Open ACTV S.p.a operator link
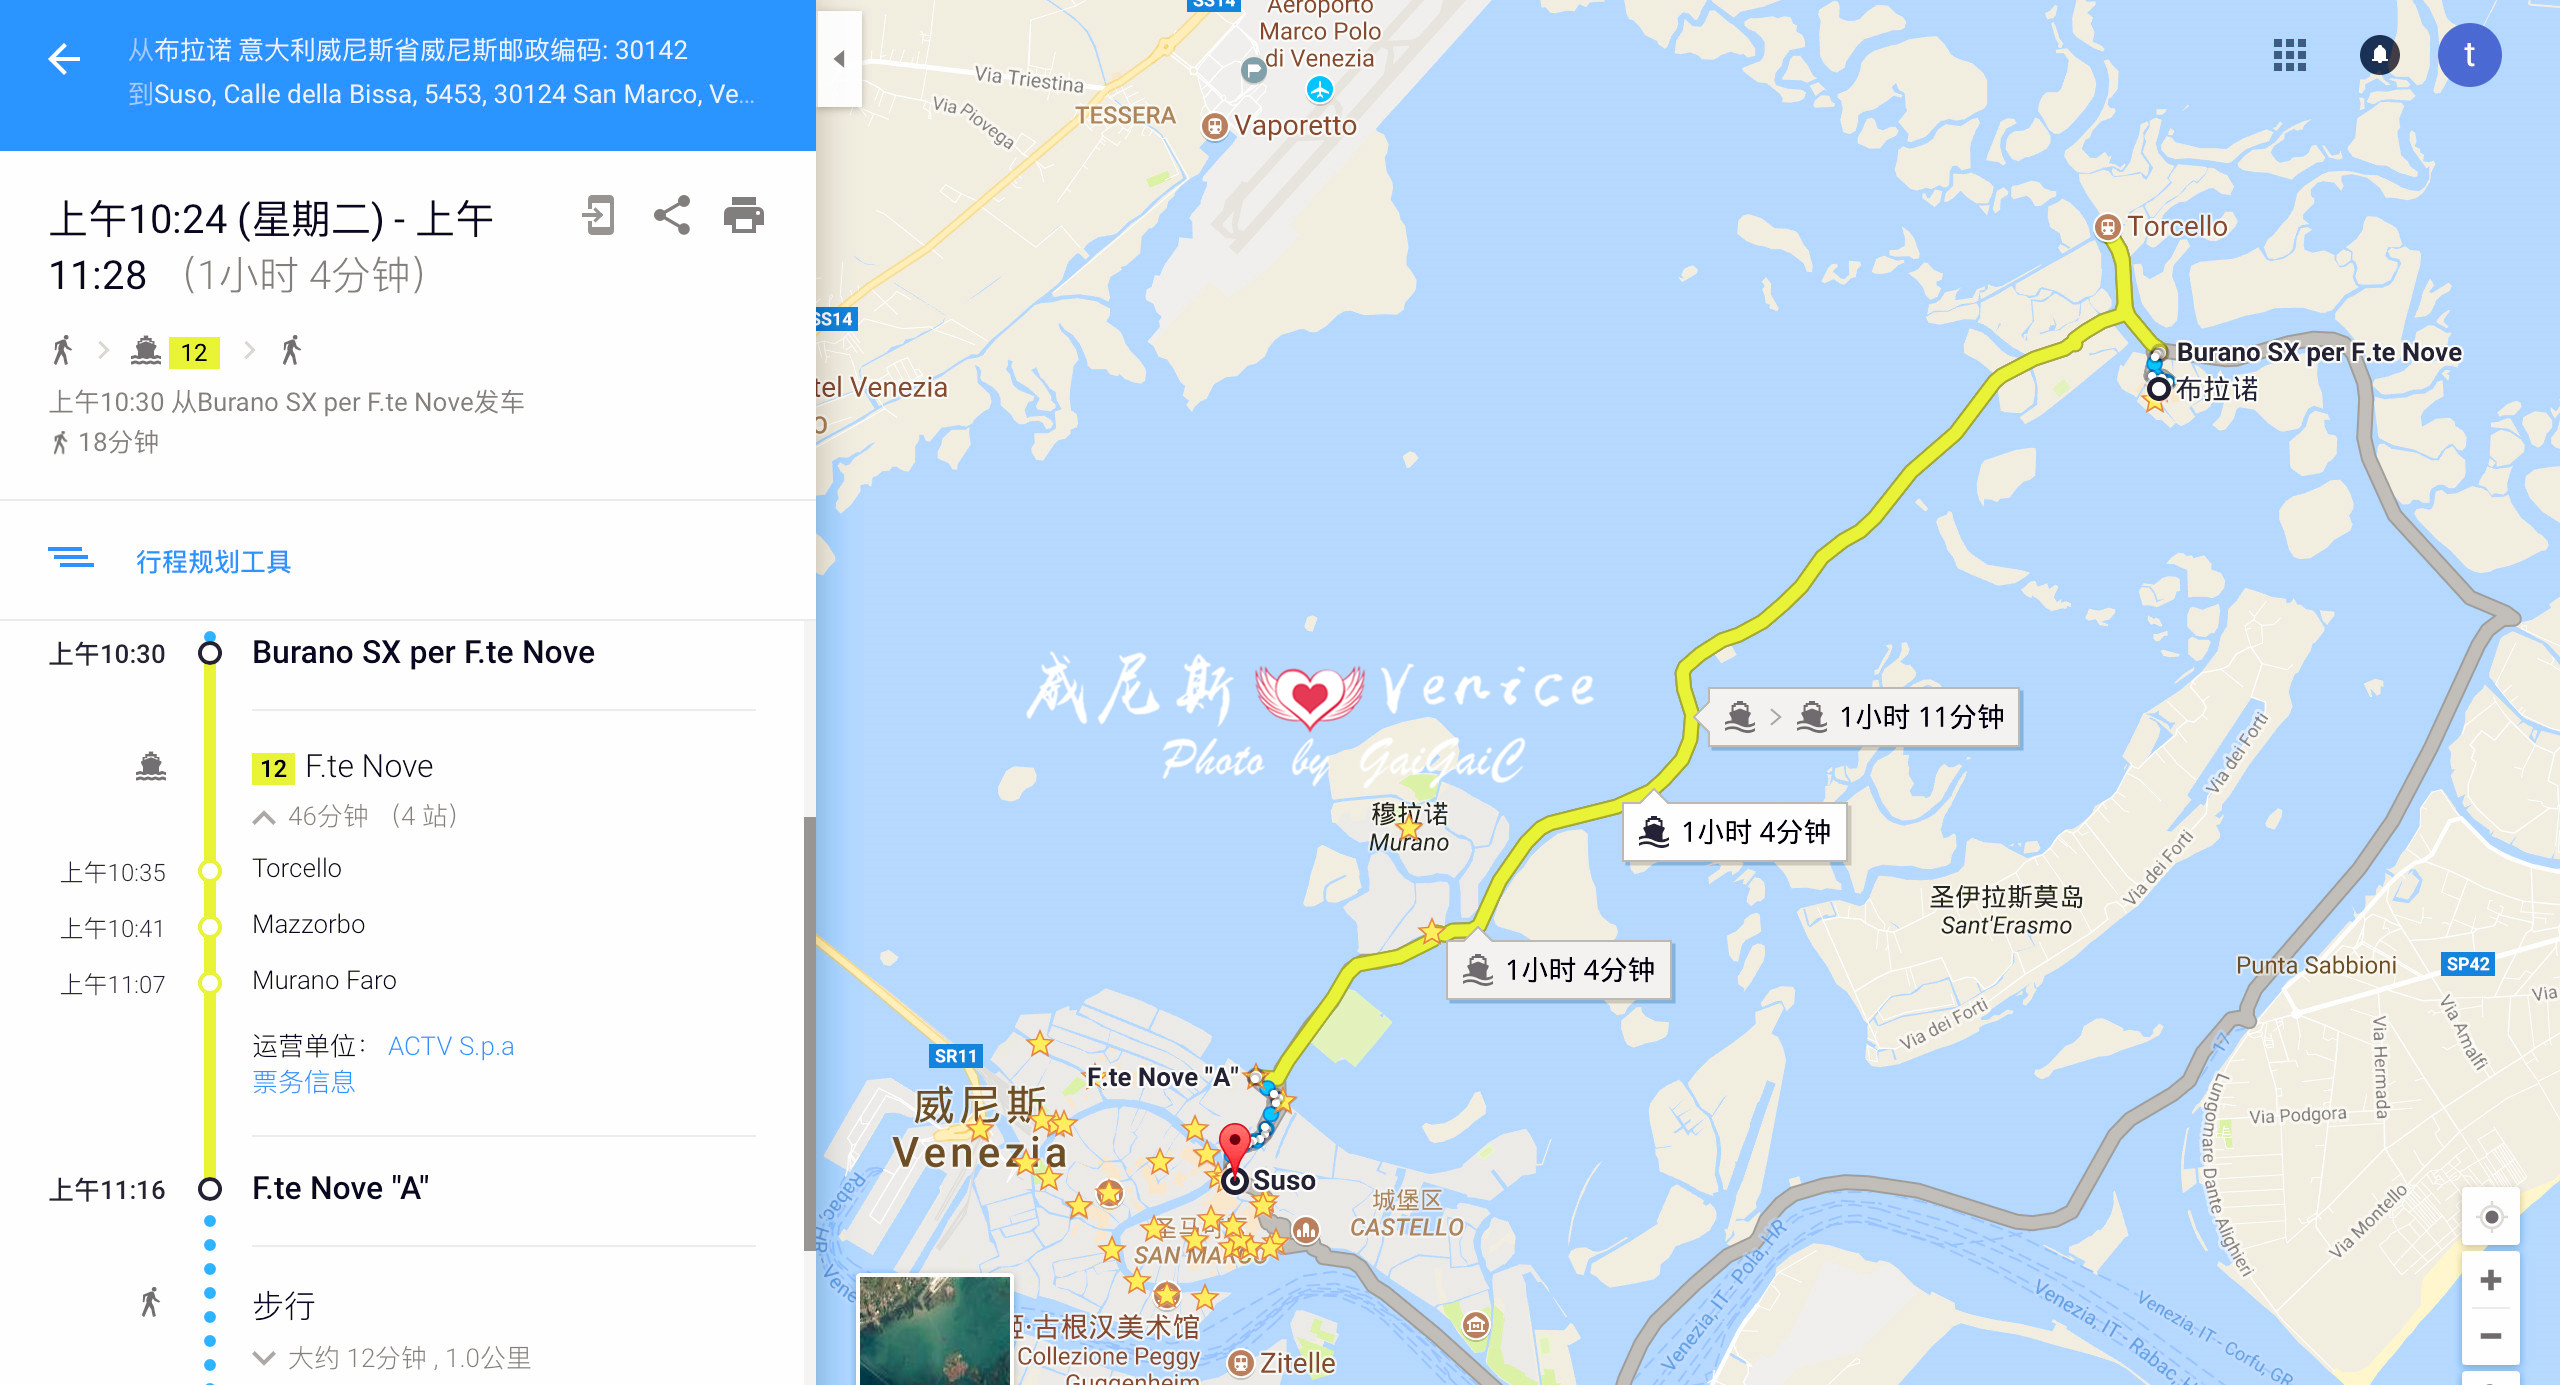Screen dimensions: 2560x1385 click(x=451, y=1046)
